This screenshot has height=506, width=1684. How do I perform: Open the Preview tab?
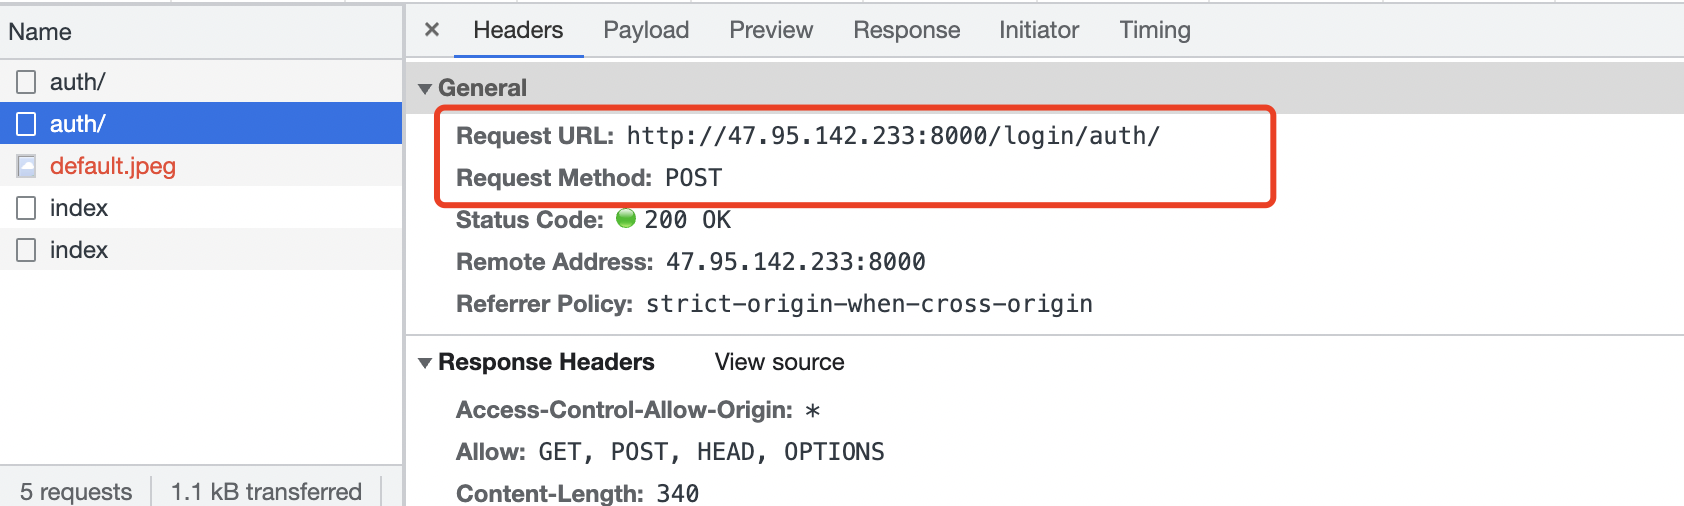[771, 30]
